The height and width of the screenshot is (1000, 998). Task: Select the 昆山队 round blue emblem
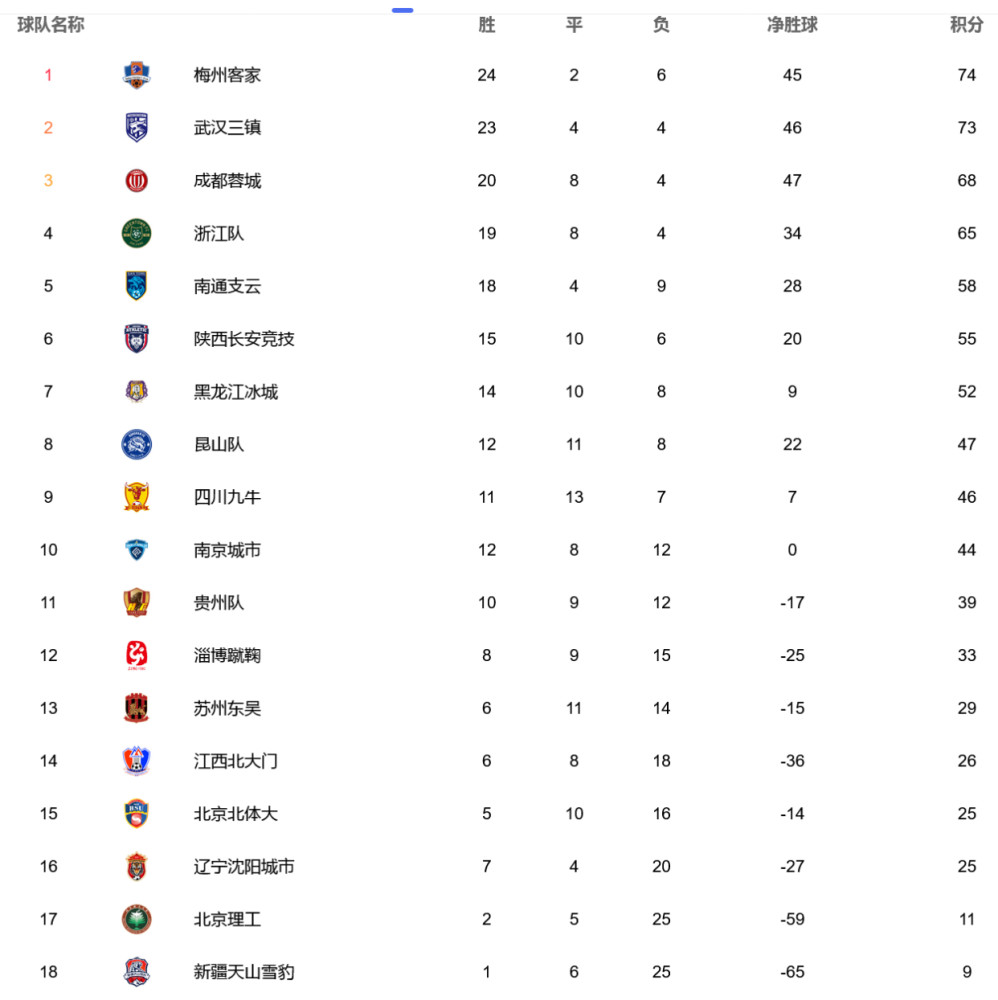coord(136,445)
